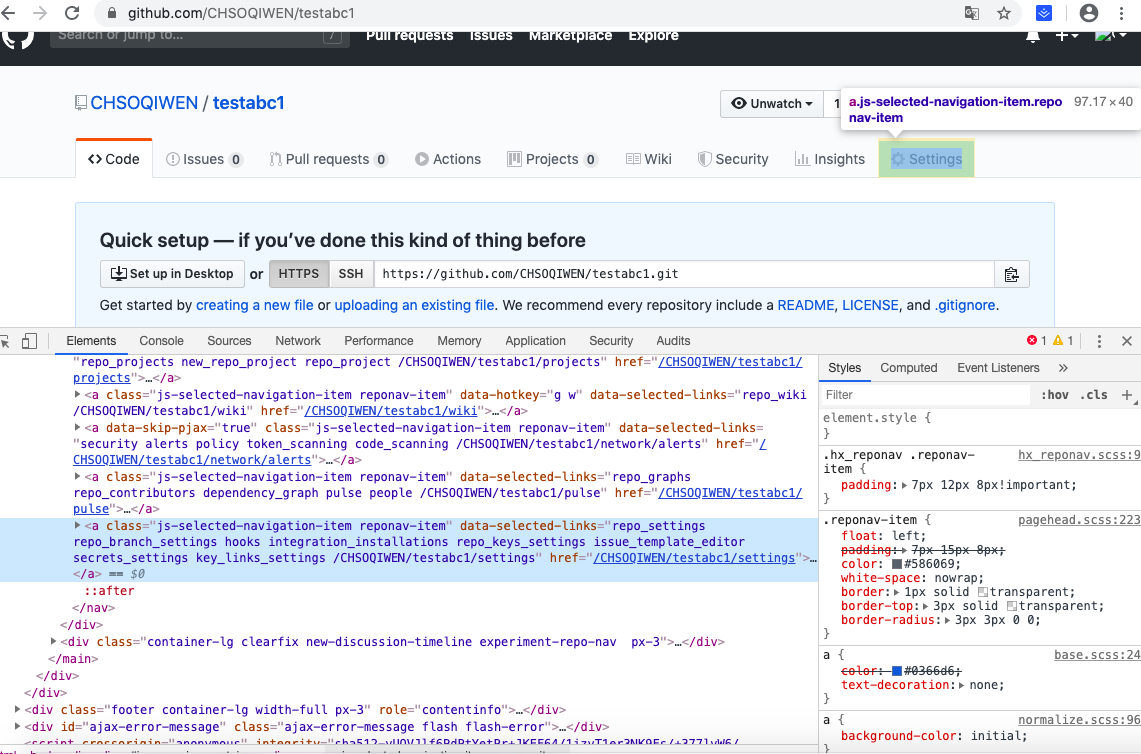
Task: Expand the repo_graphs anchor node
Action: click(x=78, y=477)
